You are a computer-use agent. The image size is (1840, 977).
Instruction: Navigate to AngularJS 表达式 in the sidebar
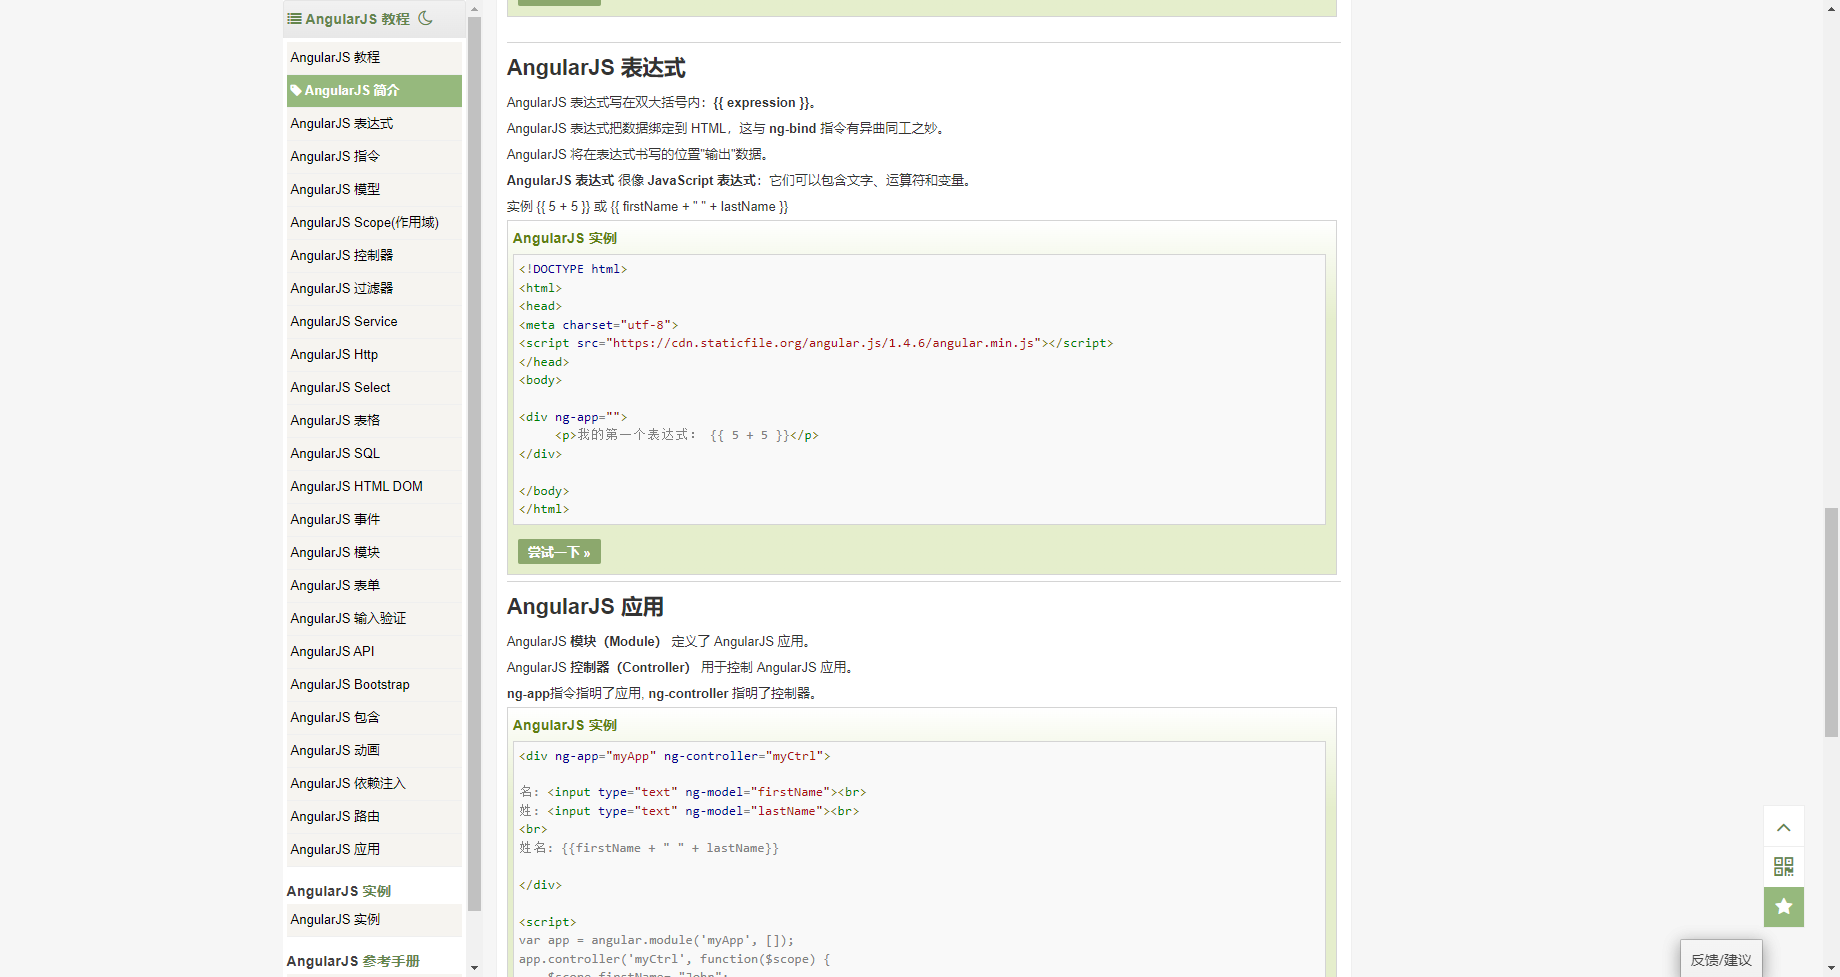341,123
